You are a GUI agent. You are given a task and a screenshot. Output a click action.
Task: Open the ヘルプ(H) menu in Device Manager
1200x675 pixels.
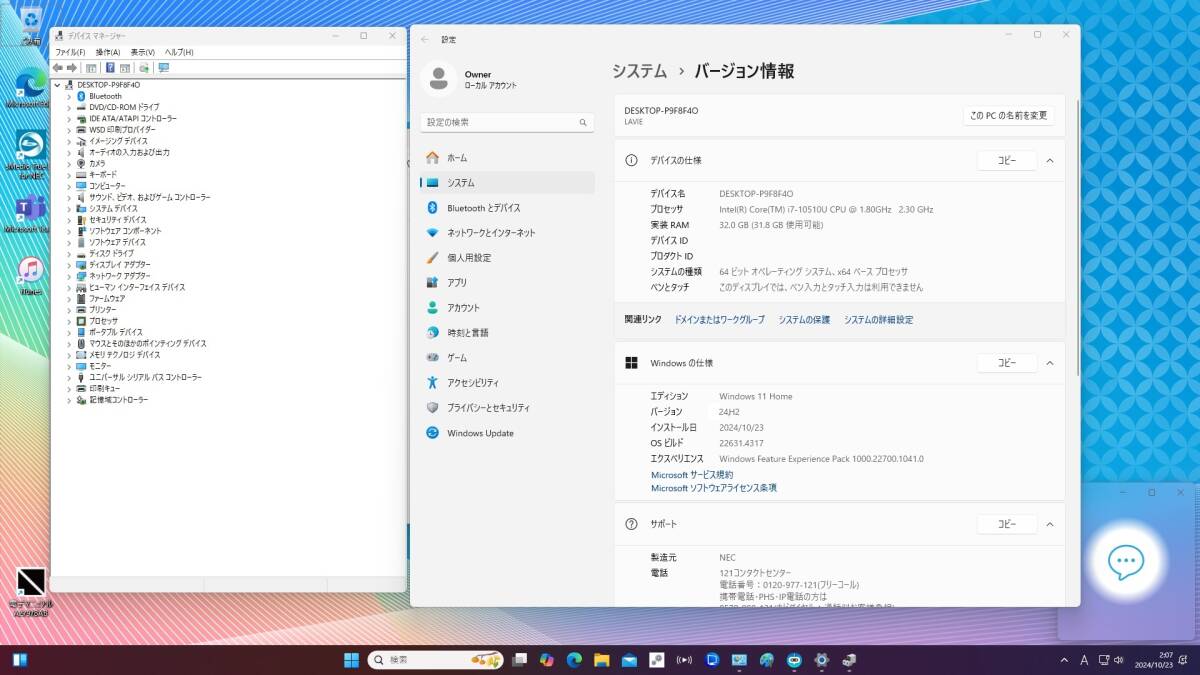[x=179, y=52]
